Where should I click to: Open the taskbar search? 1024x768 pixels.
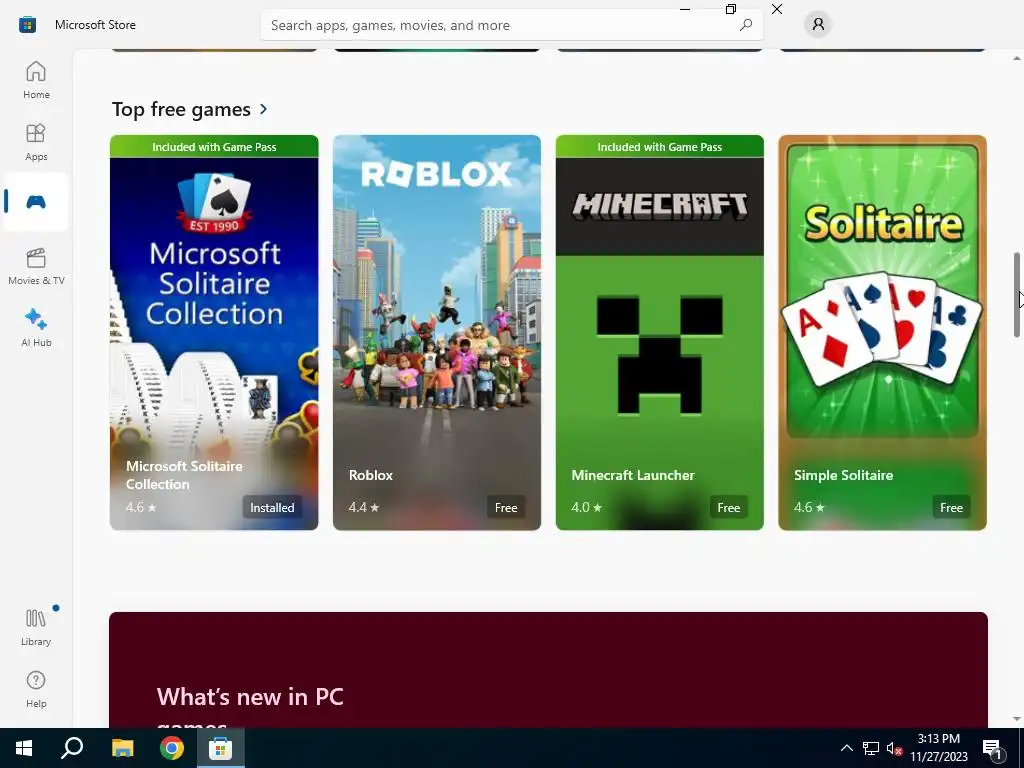72,748
